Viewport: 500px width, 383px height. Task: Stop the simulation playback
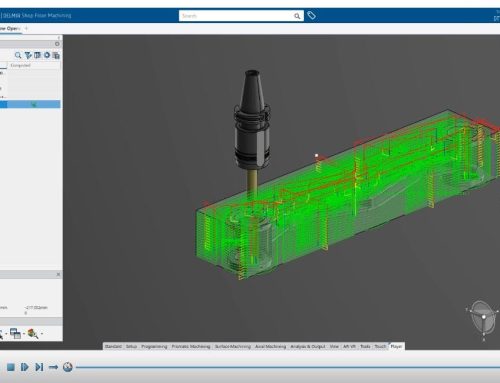click(11, 367)
